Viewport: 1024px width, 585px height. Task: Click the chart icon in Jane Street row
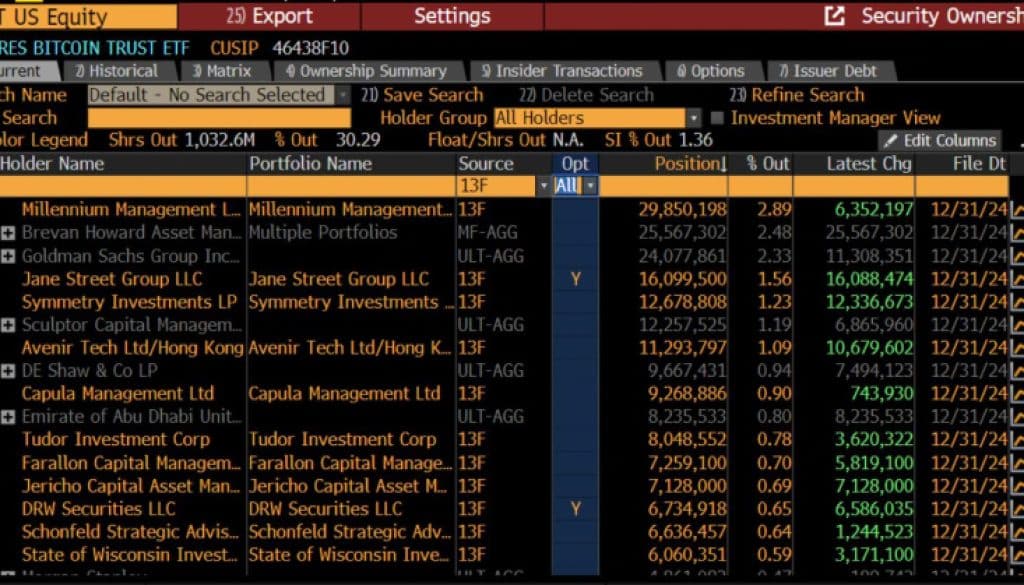(x=1018, y=279)
